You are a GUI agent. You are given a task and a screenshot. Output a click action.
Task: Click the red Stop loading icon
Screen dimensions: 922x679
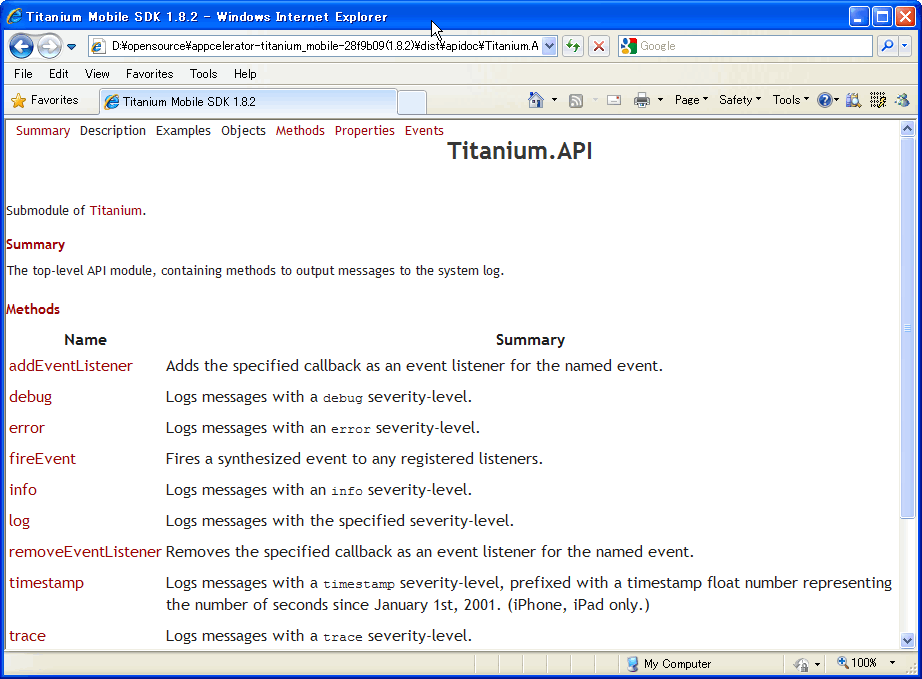[x=599, y=46]
